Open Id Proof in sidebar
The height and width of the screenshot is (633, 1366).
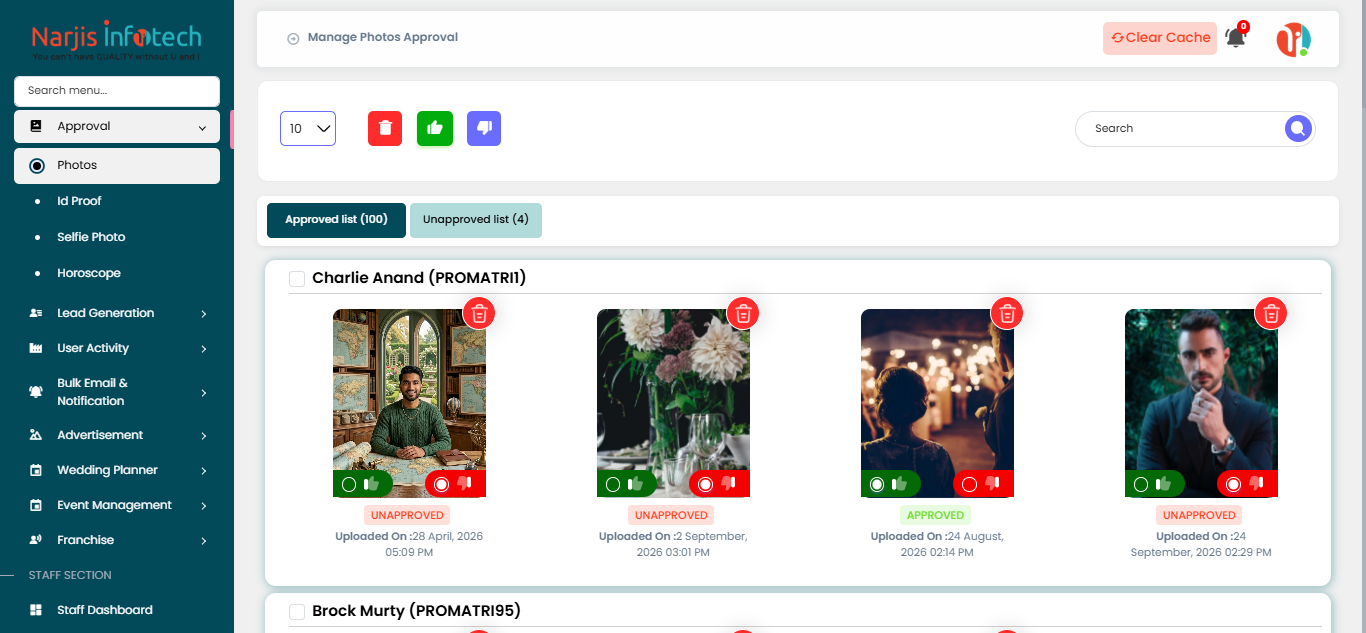coord(79,201)
